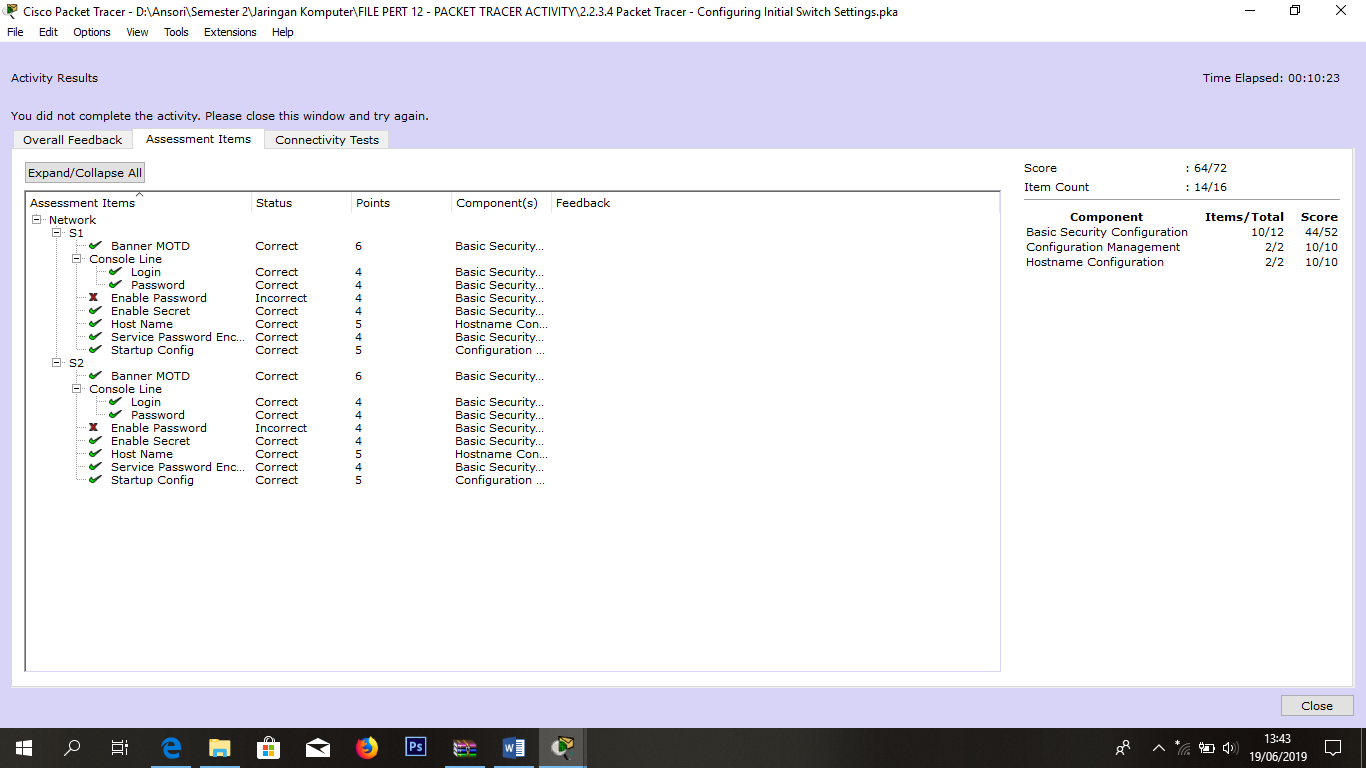
Task: Select the Password item under S2 Console Line
Action: [158, 415]
